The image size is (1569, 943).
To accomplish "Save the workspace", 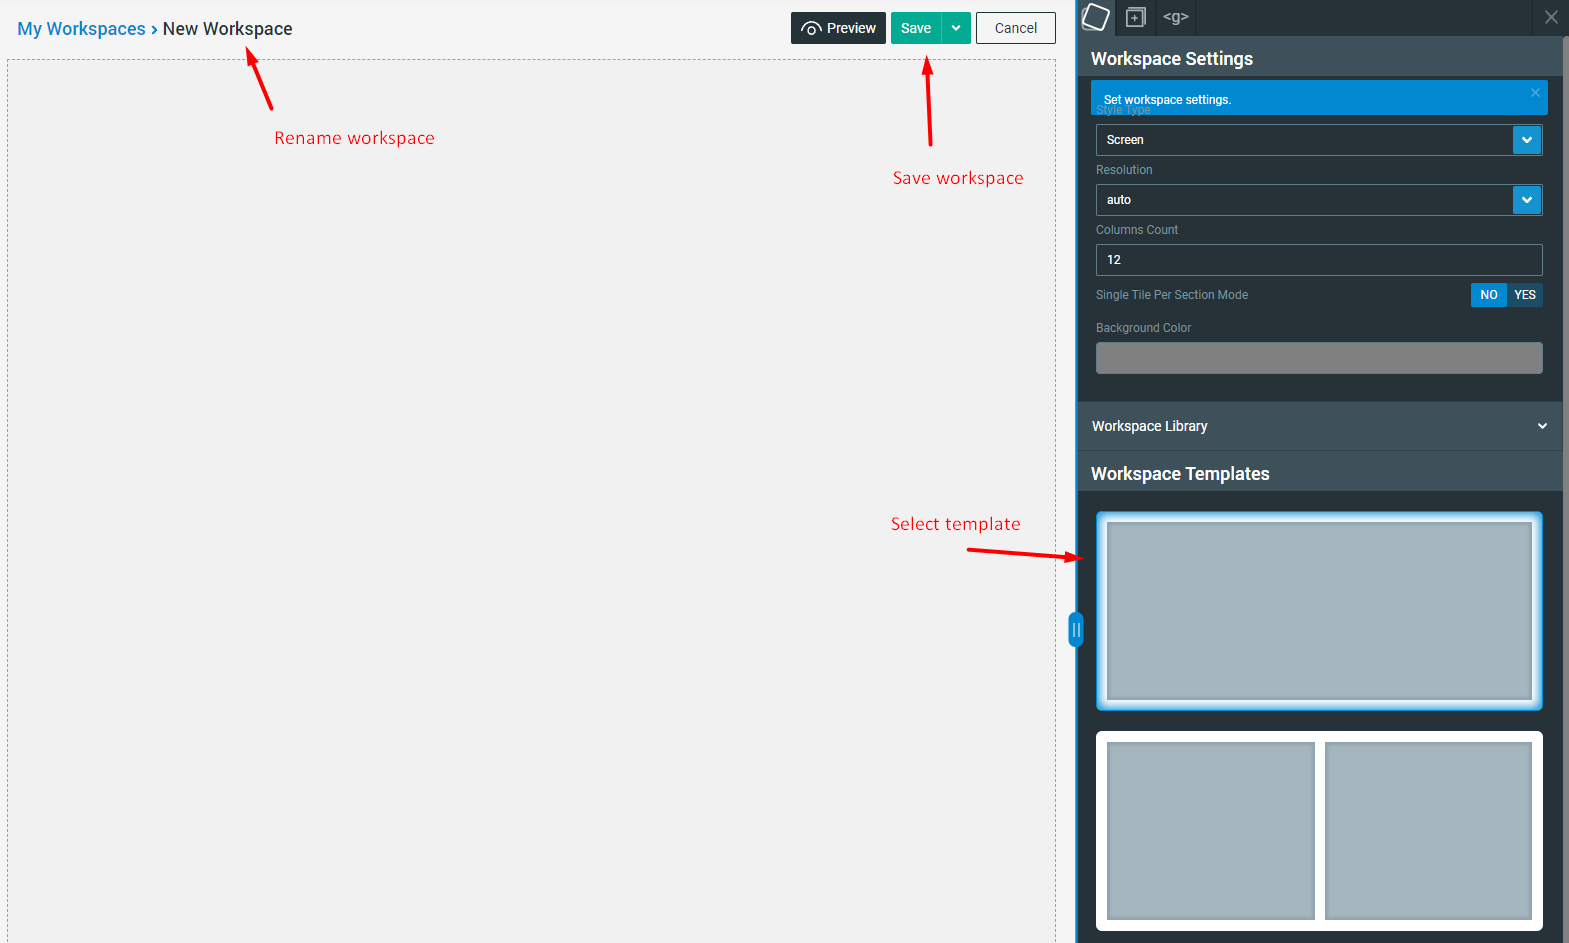I will [916, 28].
